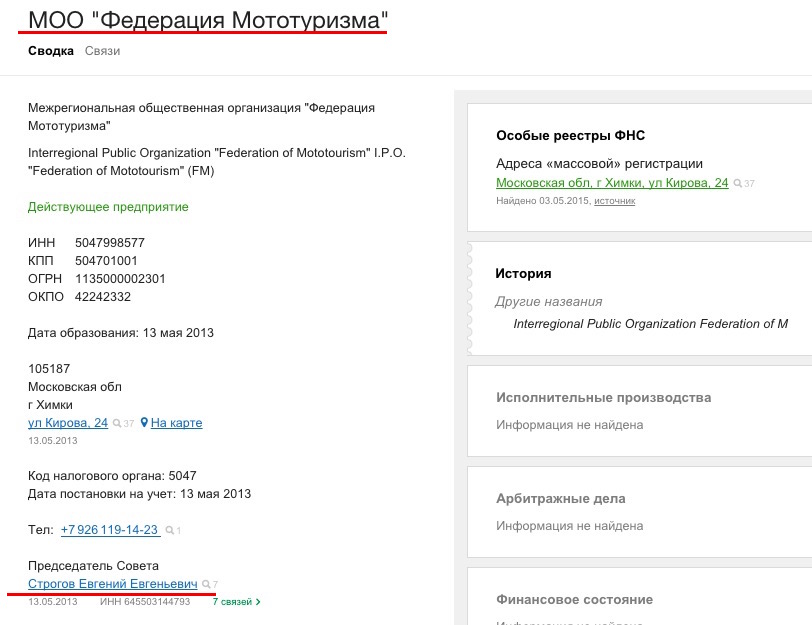This screenshot has height=625, width=812.
Task: Open the Сводка tab
Action: 51,51
